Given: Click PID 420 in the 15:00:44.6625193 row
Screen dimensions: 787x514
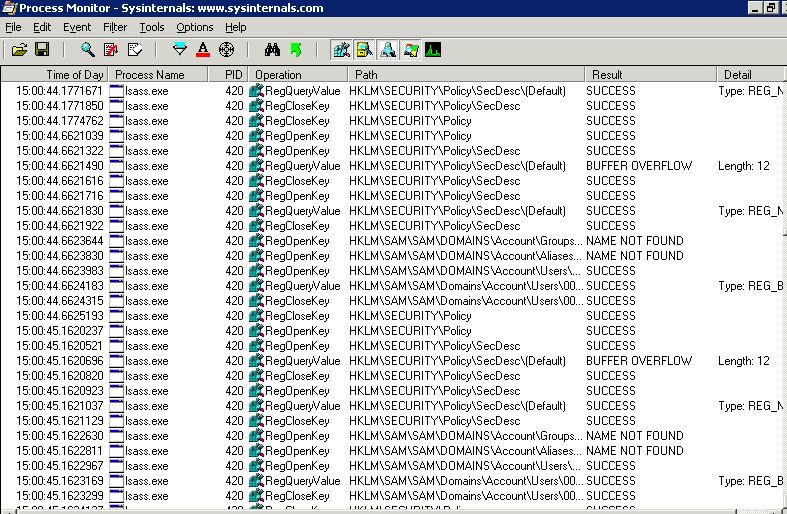Looking at the screenshot, I should [x=234, y=316].
